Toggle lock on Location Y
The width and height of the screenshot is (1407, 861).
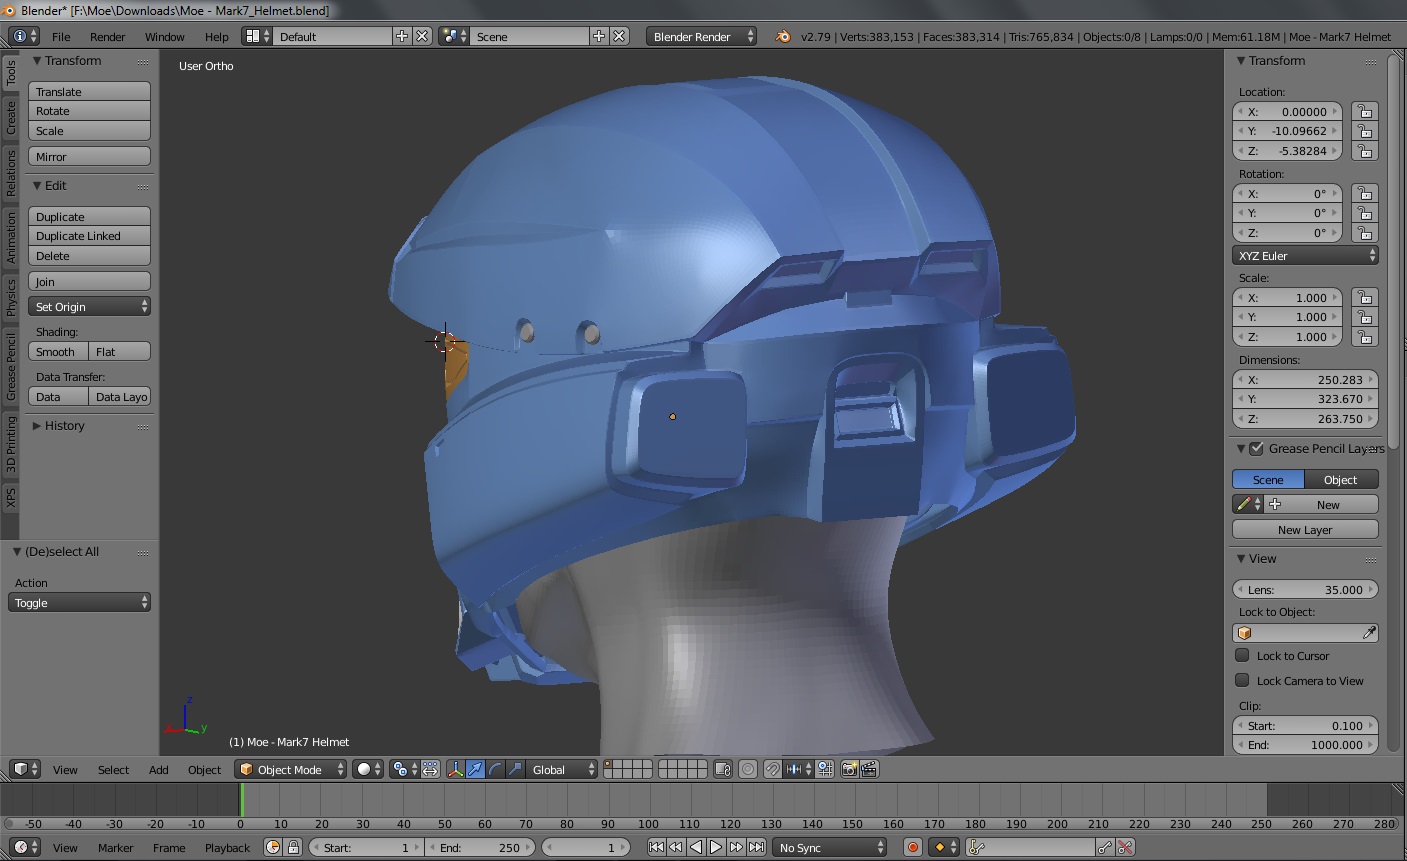[x=1364, y=131]
